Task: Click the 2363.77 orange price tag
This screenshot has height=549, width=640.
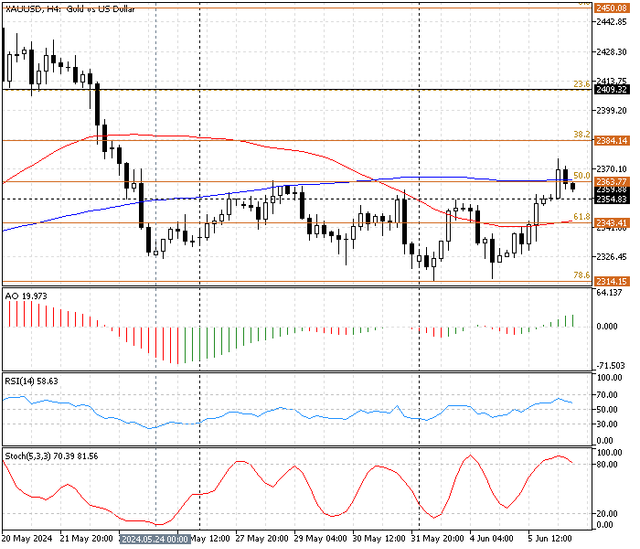Action: pos(611,182)
